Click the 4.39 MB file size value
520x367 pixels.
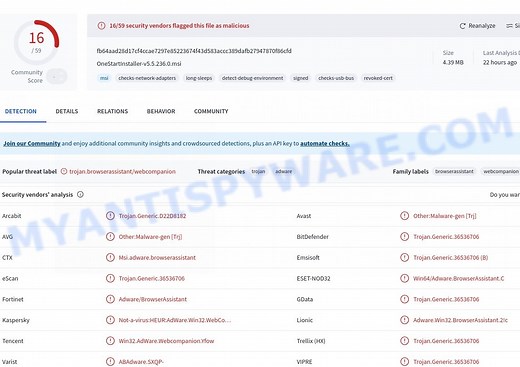pyautogui.click(x=453, y=62)
